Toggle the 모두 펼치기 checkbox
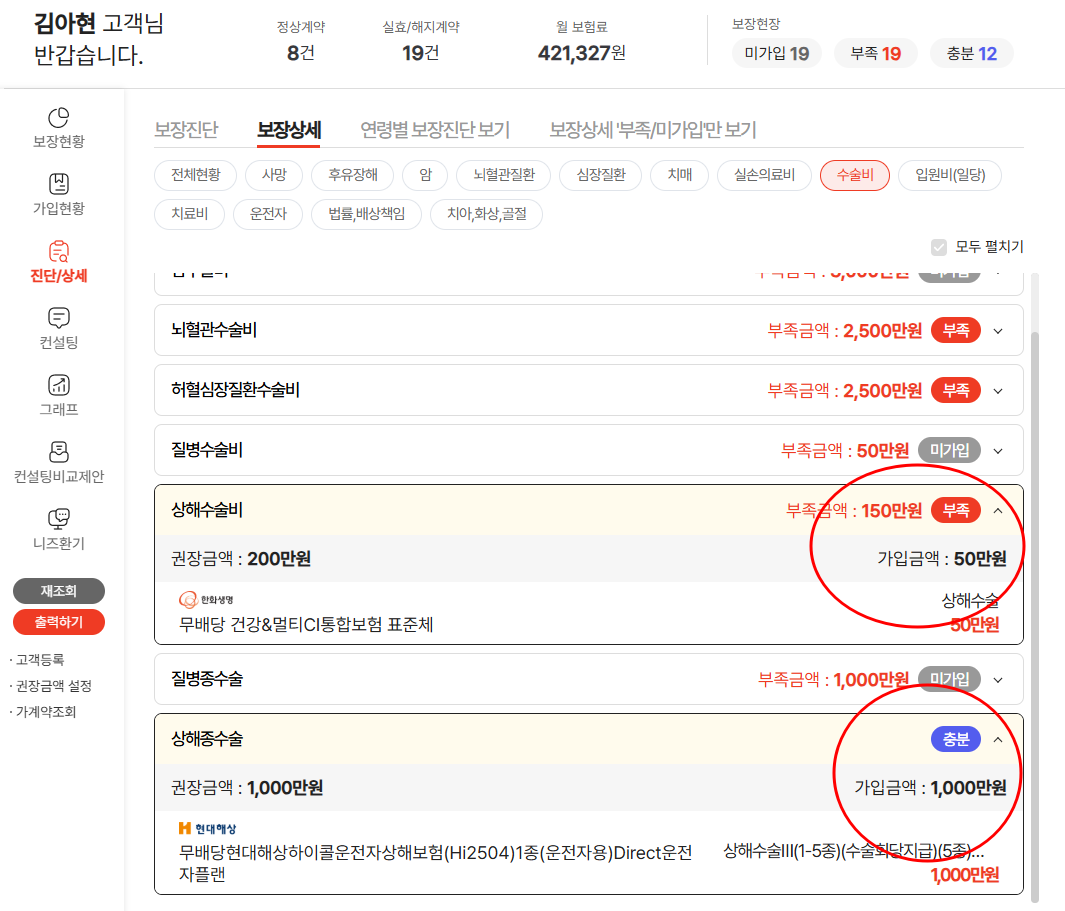Viewport: 1065px width, 911px height. [938, 247]
